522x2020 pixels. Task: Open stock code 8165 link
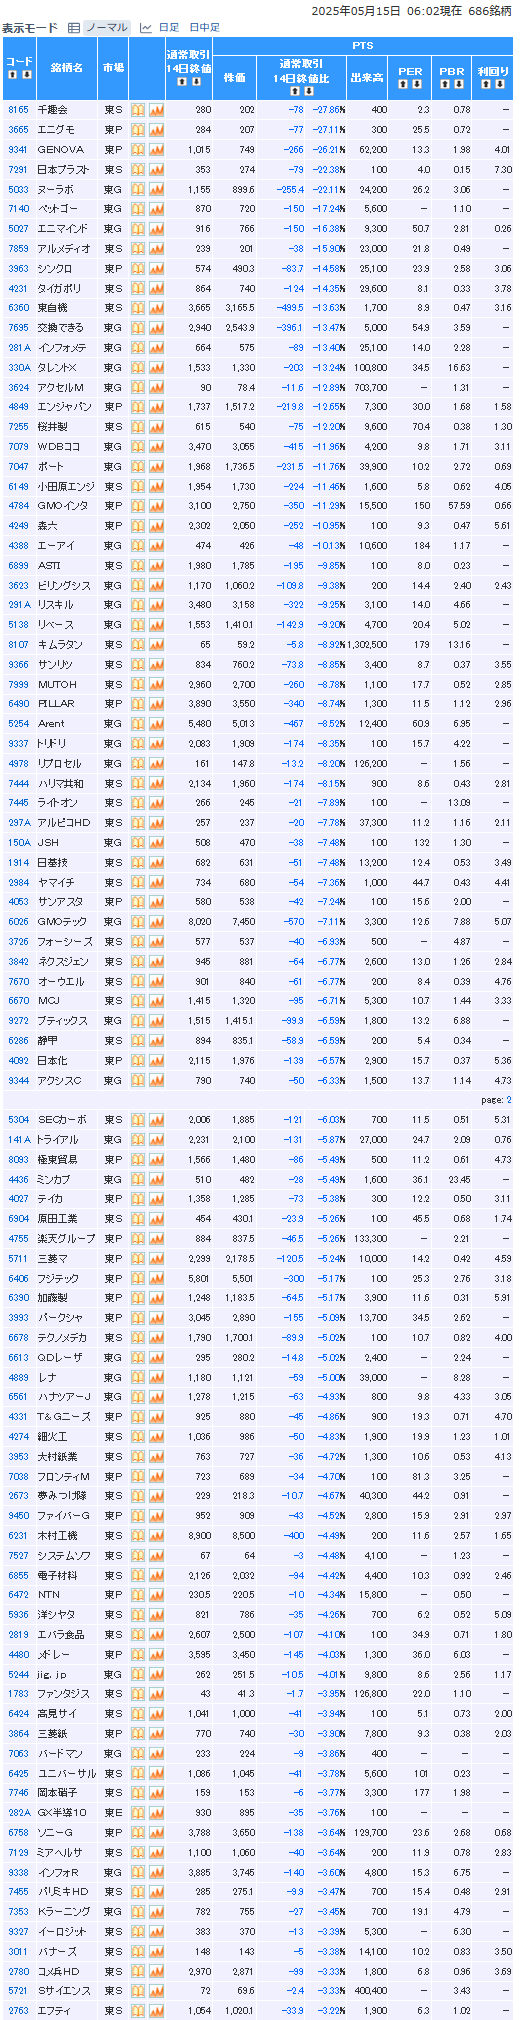[x=18, y=110]
